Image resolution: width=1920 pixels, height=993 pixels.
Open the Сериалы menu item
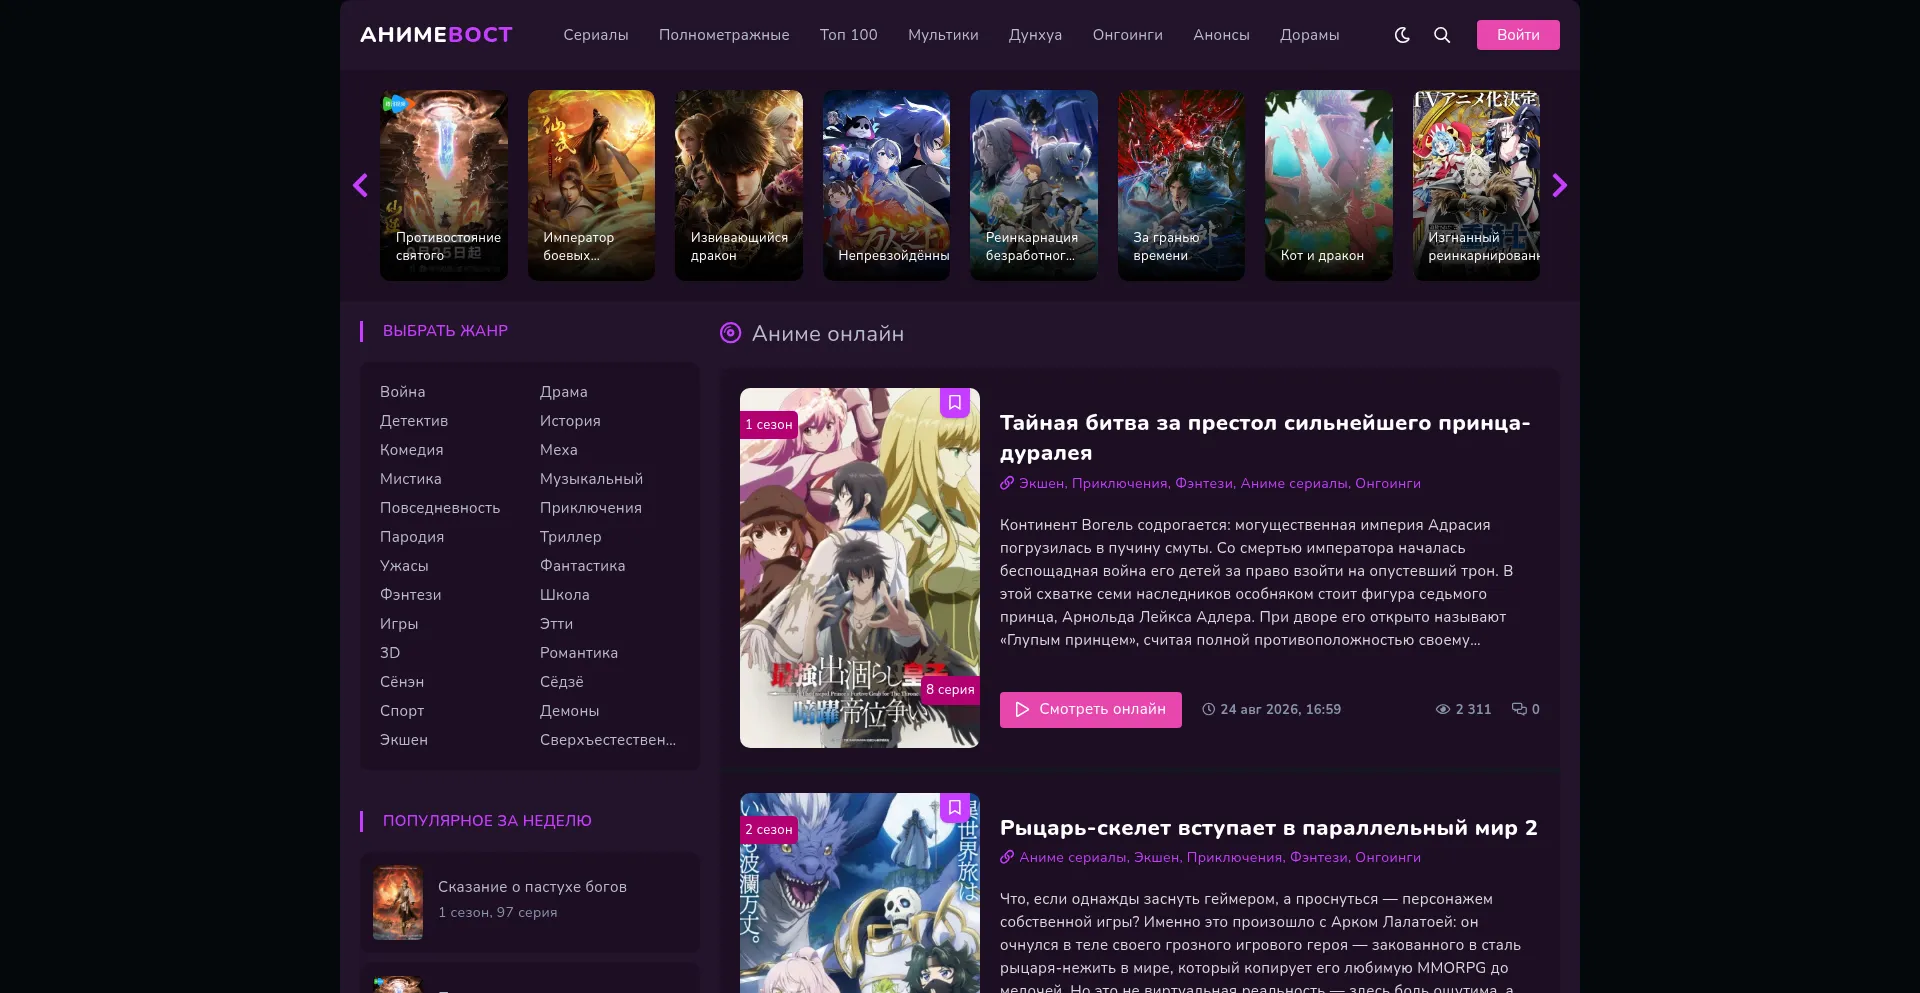coord(596,35)
